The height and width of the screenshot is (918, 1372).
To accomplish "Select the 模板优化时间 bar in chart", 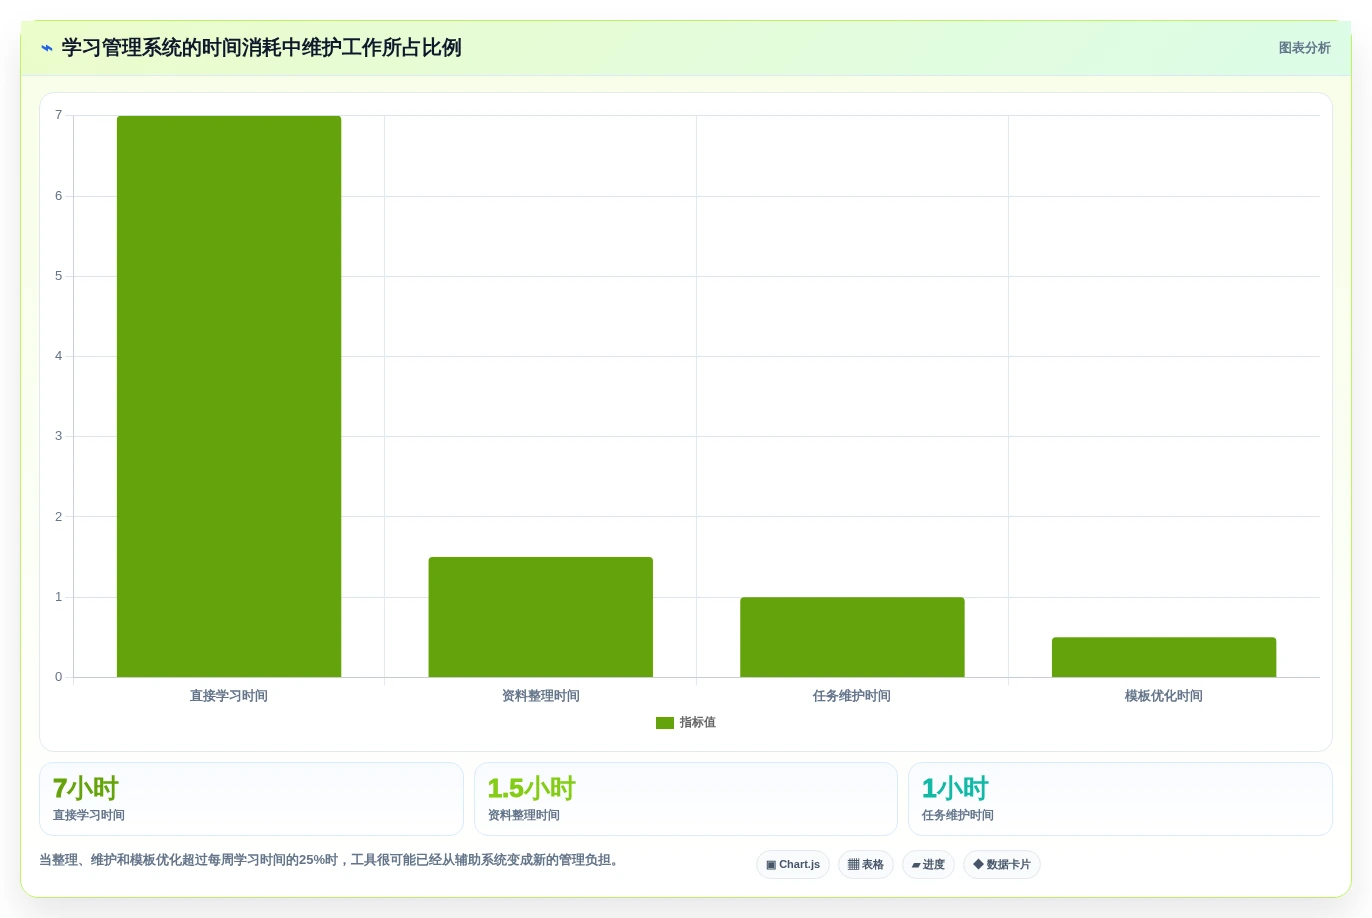I will [x=1164, y=657].
